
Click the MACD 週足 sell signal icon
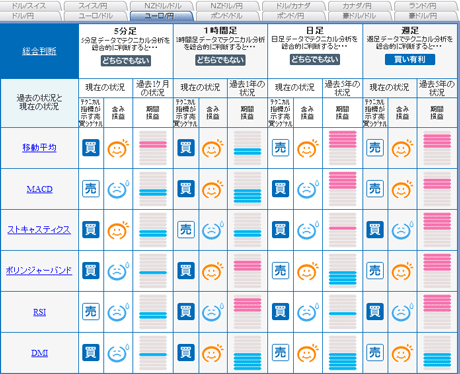click(375, 189)
